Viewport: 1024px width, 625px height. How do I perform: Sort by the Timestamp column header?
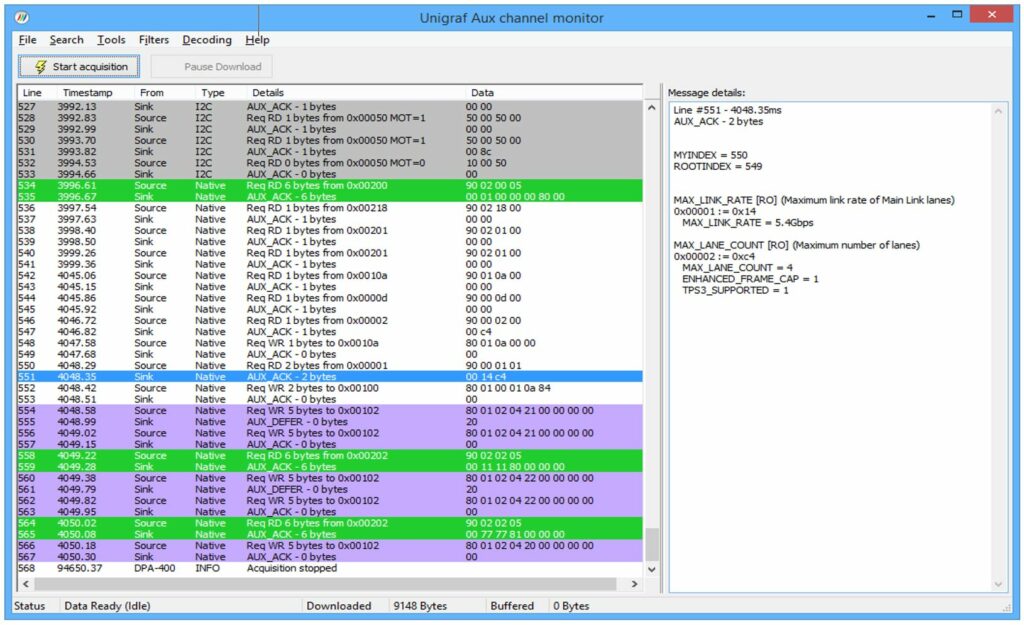(x=87, y=93)
